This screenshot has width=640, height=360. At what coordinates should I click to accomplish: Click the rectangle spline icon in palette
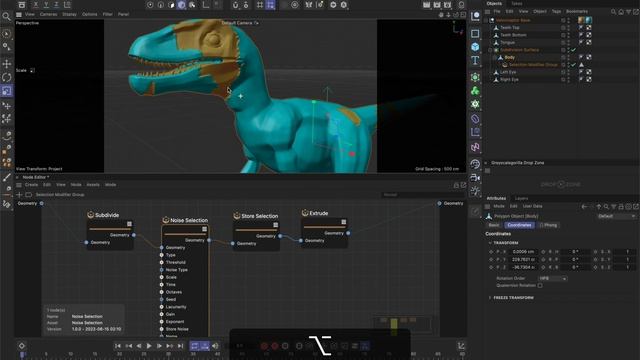(x=475, y=33)
